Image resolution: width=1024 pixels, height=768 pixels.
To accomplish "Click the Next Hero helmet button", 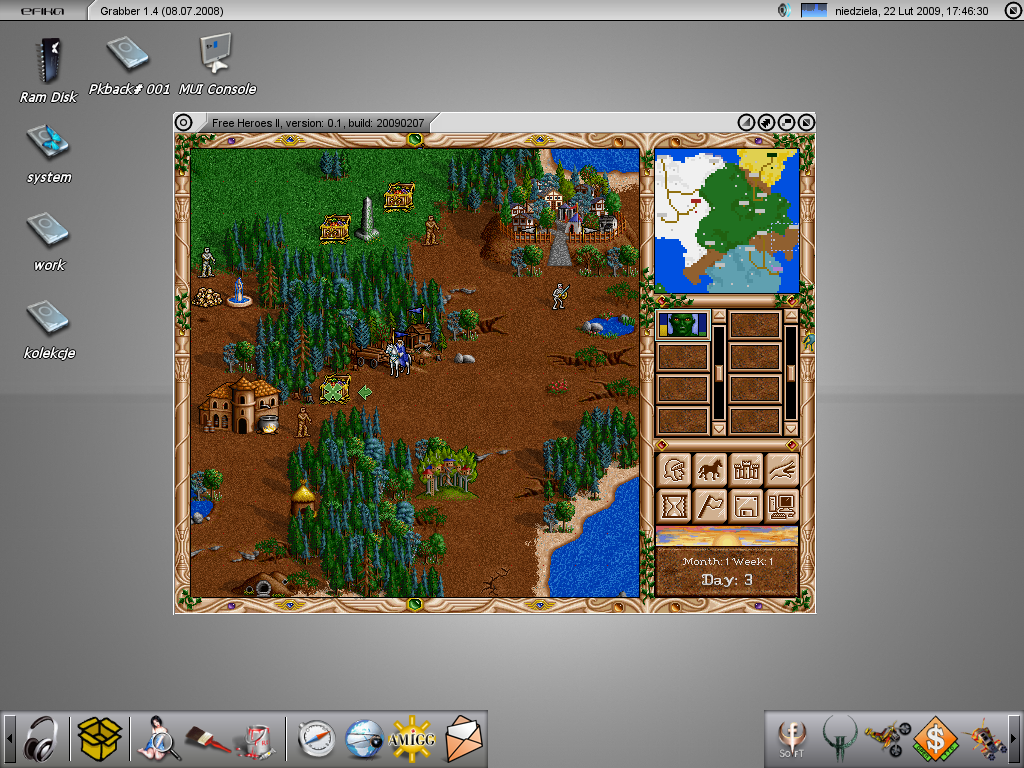I will pyautogui.click(x=673, y=470).
